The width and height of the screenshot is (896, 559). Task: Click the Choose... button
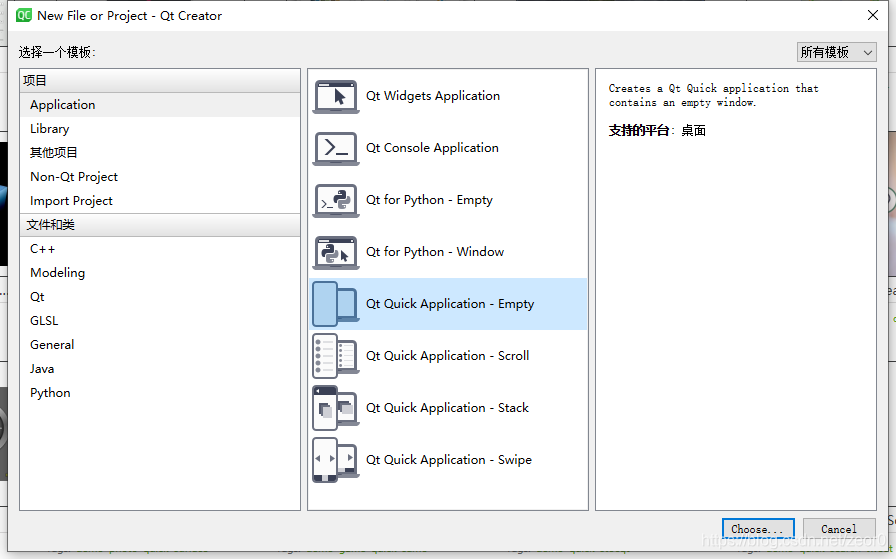pos(758,529)
